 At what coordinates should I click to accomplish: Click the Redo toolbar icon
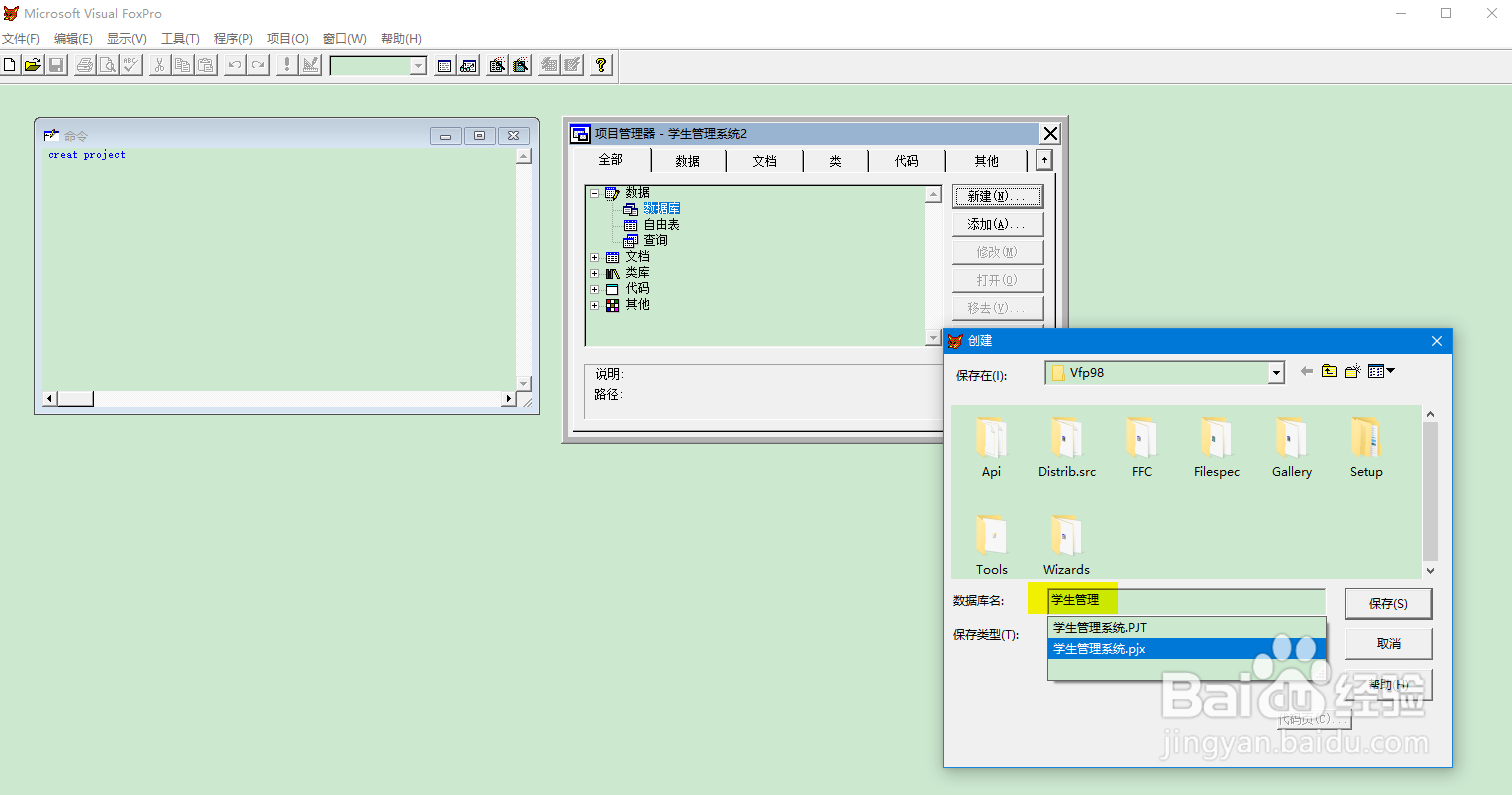pos(258,65)
